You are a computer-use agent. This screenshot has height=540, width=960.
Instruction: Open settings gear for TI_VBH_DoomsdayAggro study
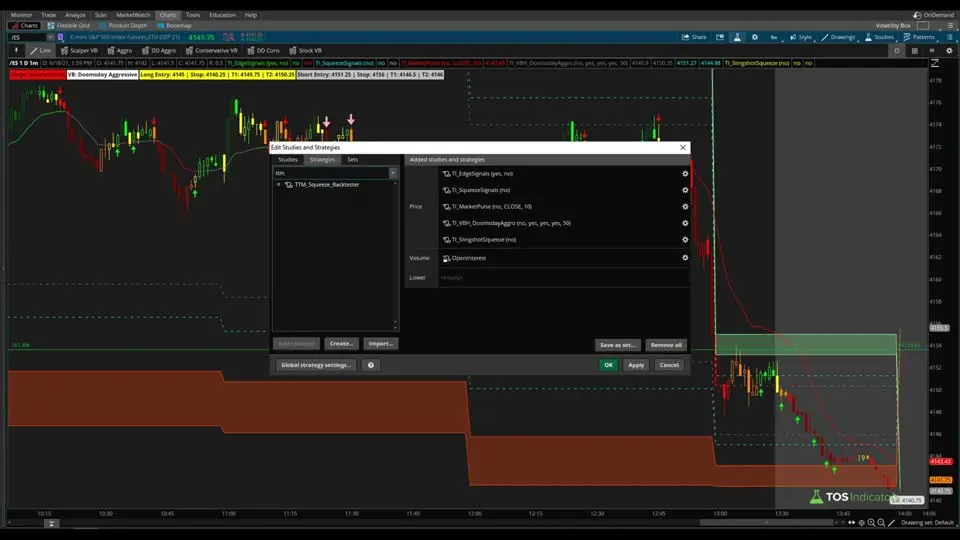(685, 223)
